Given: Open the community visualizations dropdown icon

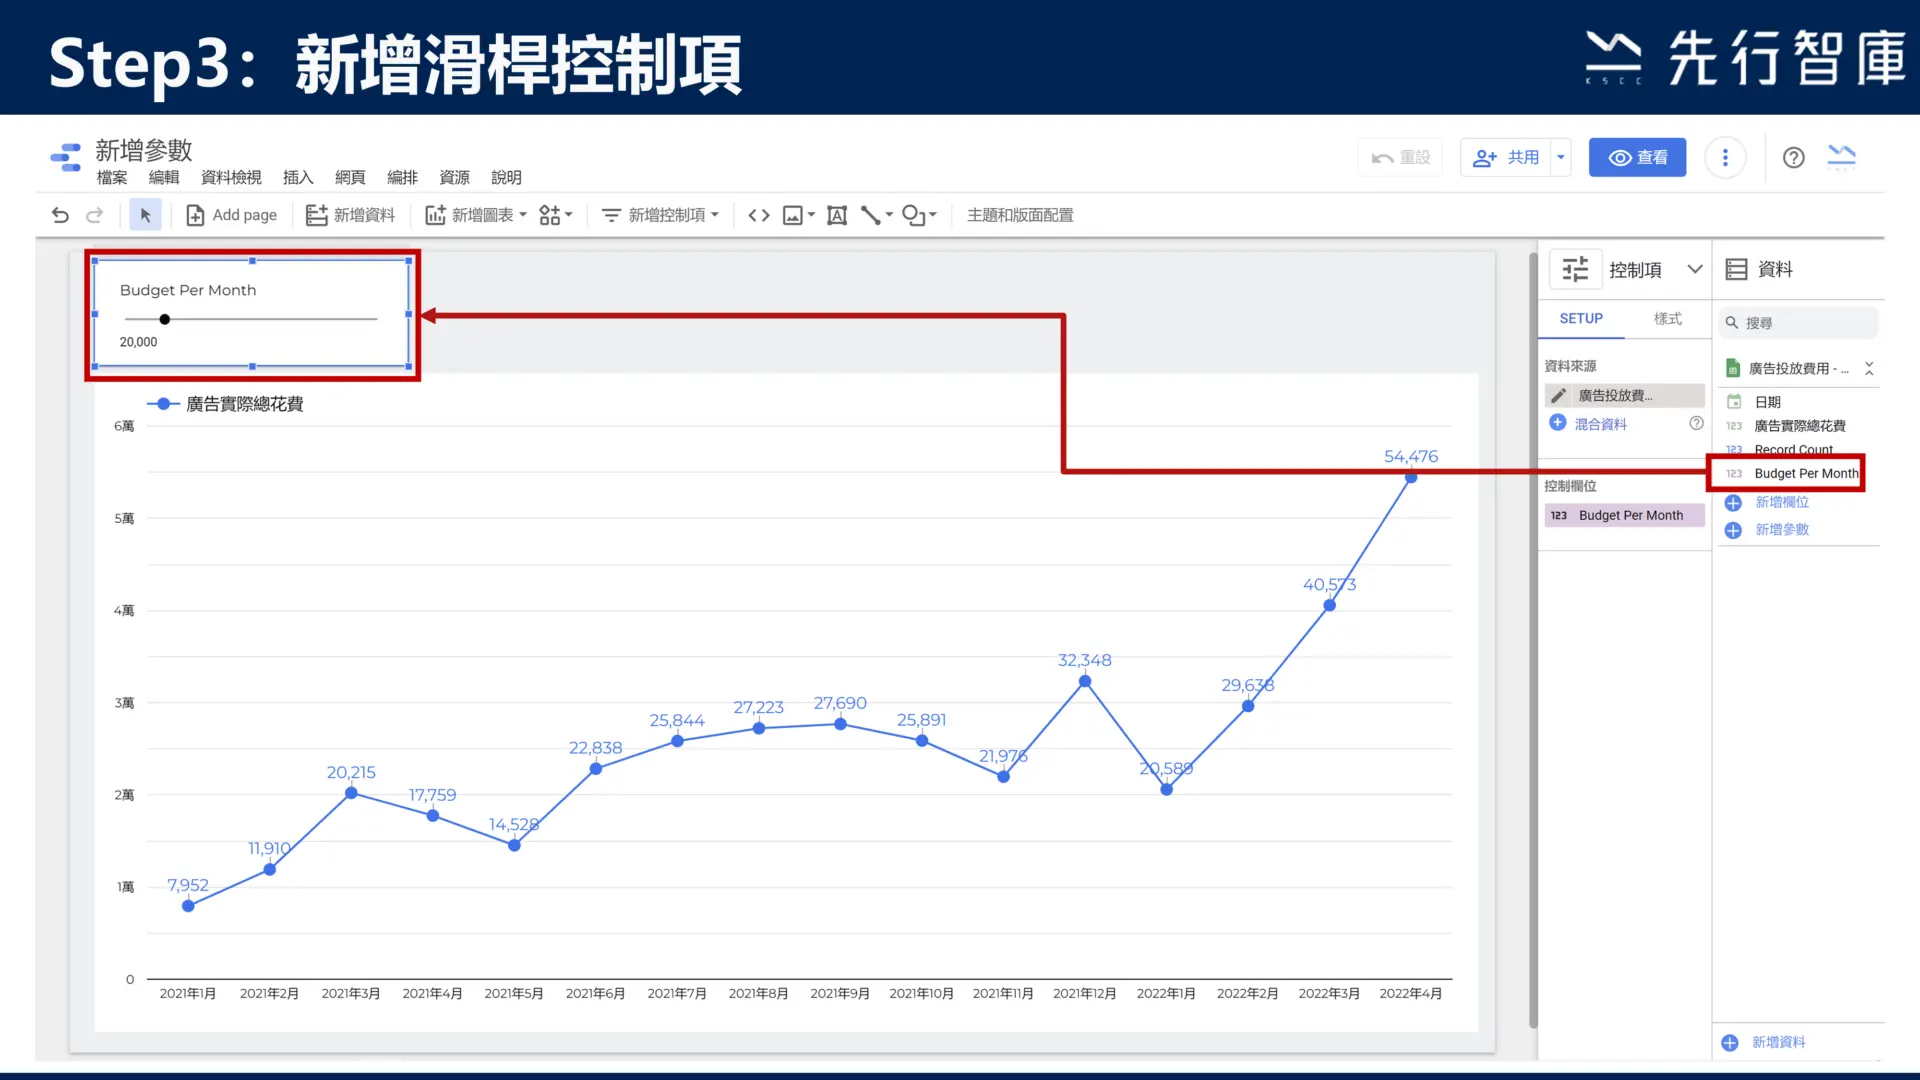Looking at the screenshot, I should [x=556, y=215].
